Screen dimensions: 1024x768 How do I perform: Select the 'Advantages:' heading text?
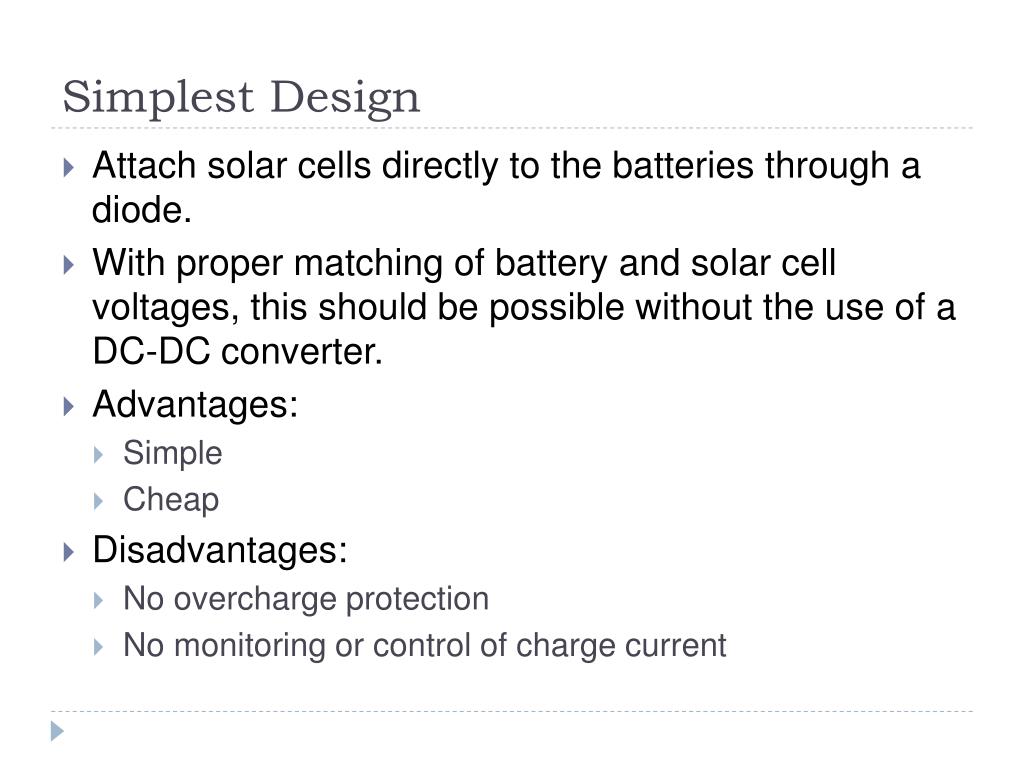tap(195, 406)
